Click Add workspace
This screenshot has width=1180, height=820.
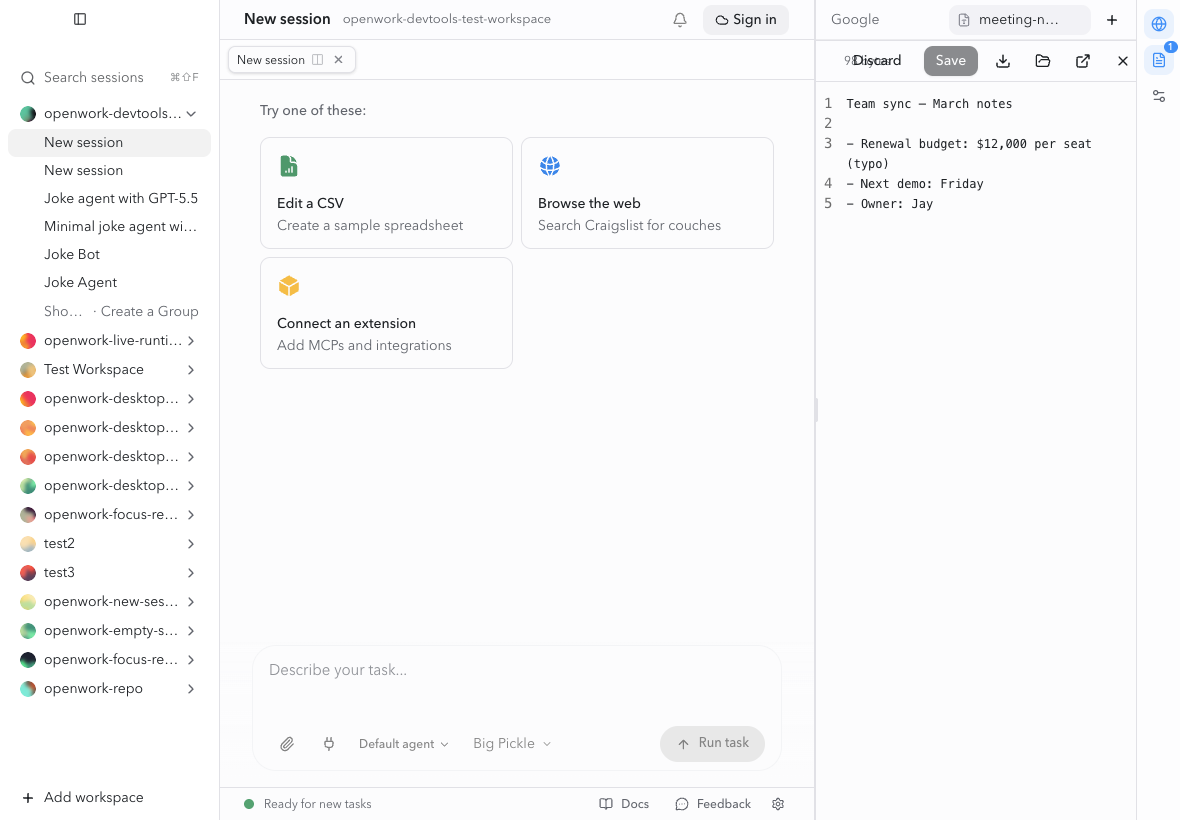(x=83, y=797)
